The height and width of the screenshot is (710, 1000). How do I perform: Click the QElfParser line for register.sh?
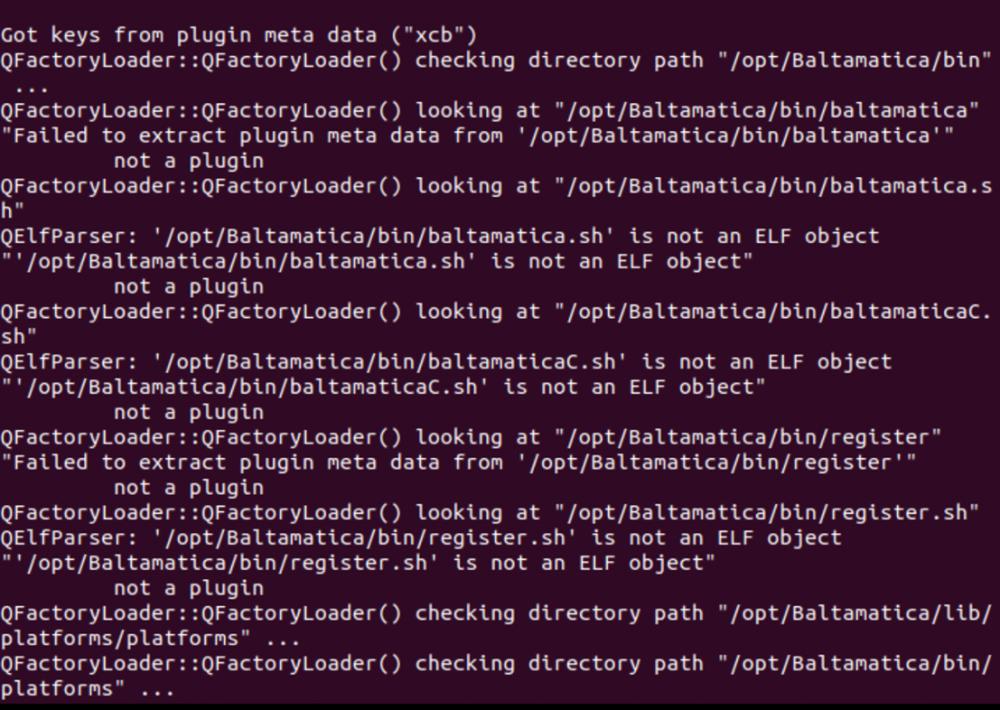coord(421,537)
